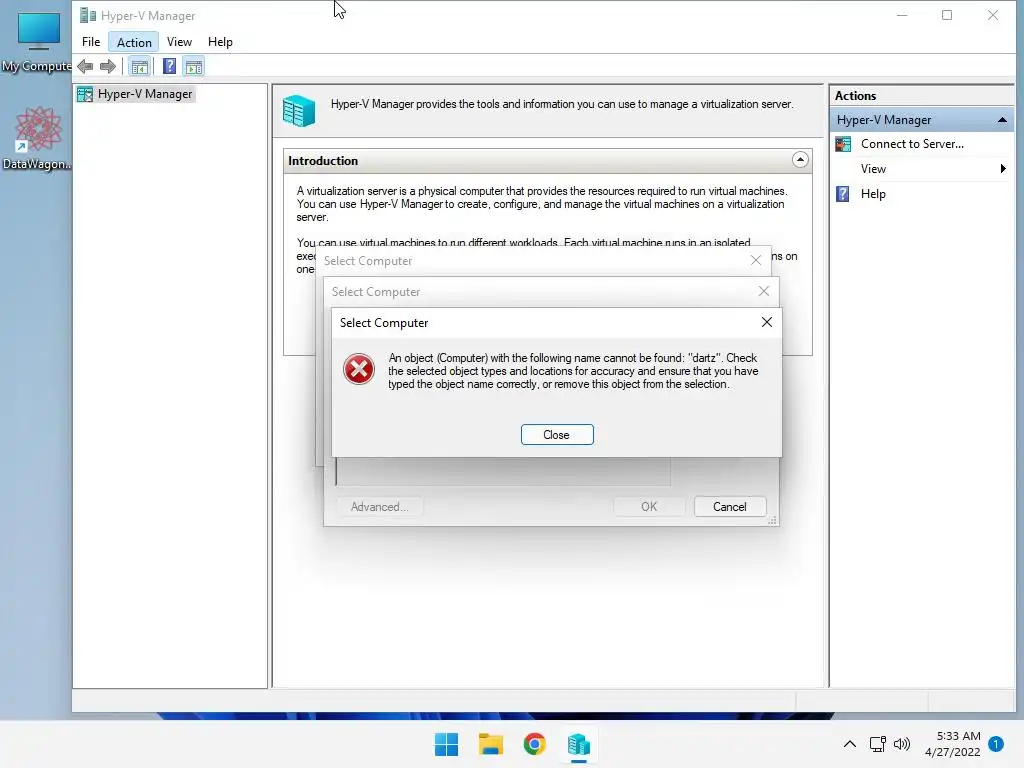Open the View menu
The width and height of the screenshot is (1024, 768).
pyautogui.click(x=179, y=42)
